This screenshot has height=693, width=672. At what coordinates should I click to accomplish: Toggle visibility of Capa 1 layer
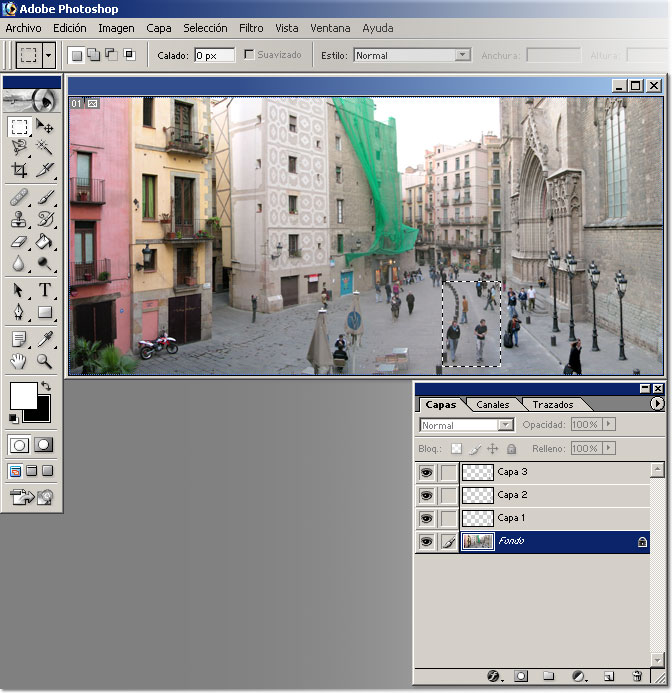(427, 518)
